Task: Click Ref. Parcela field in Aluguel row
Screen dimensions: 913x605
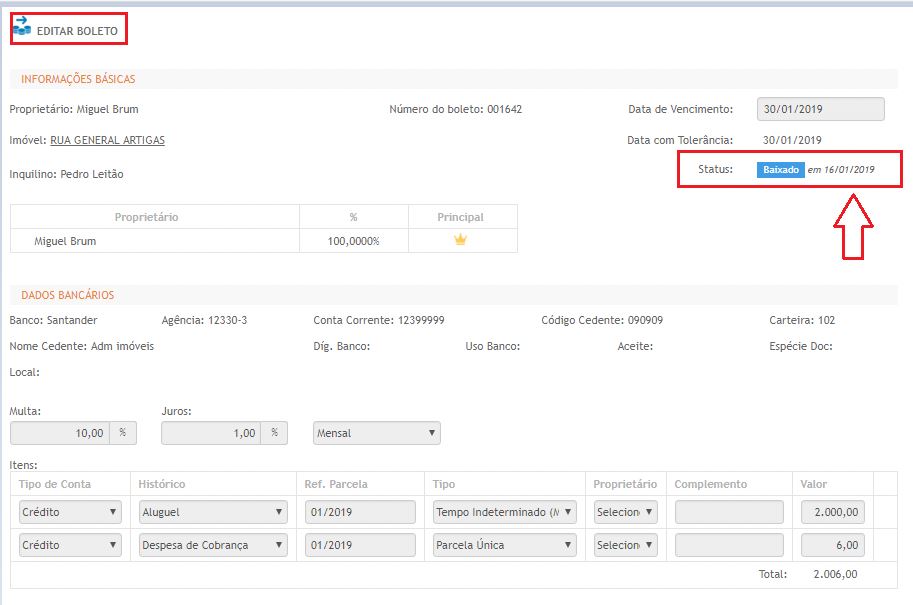Action: [x=360, y=512]
